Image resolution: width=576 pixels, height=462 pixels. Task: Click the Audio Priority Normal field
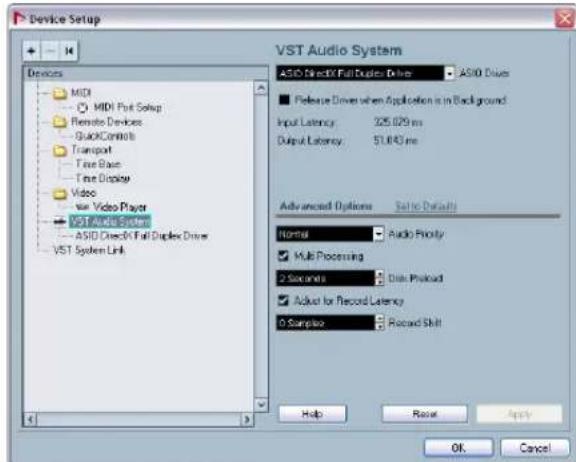coord(325,234)
